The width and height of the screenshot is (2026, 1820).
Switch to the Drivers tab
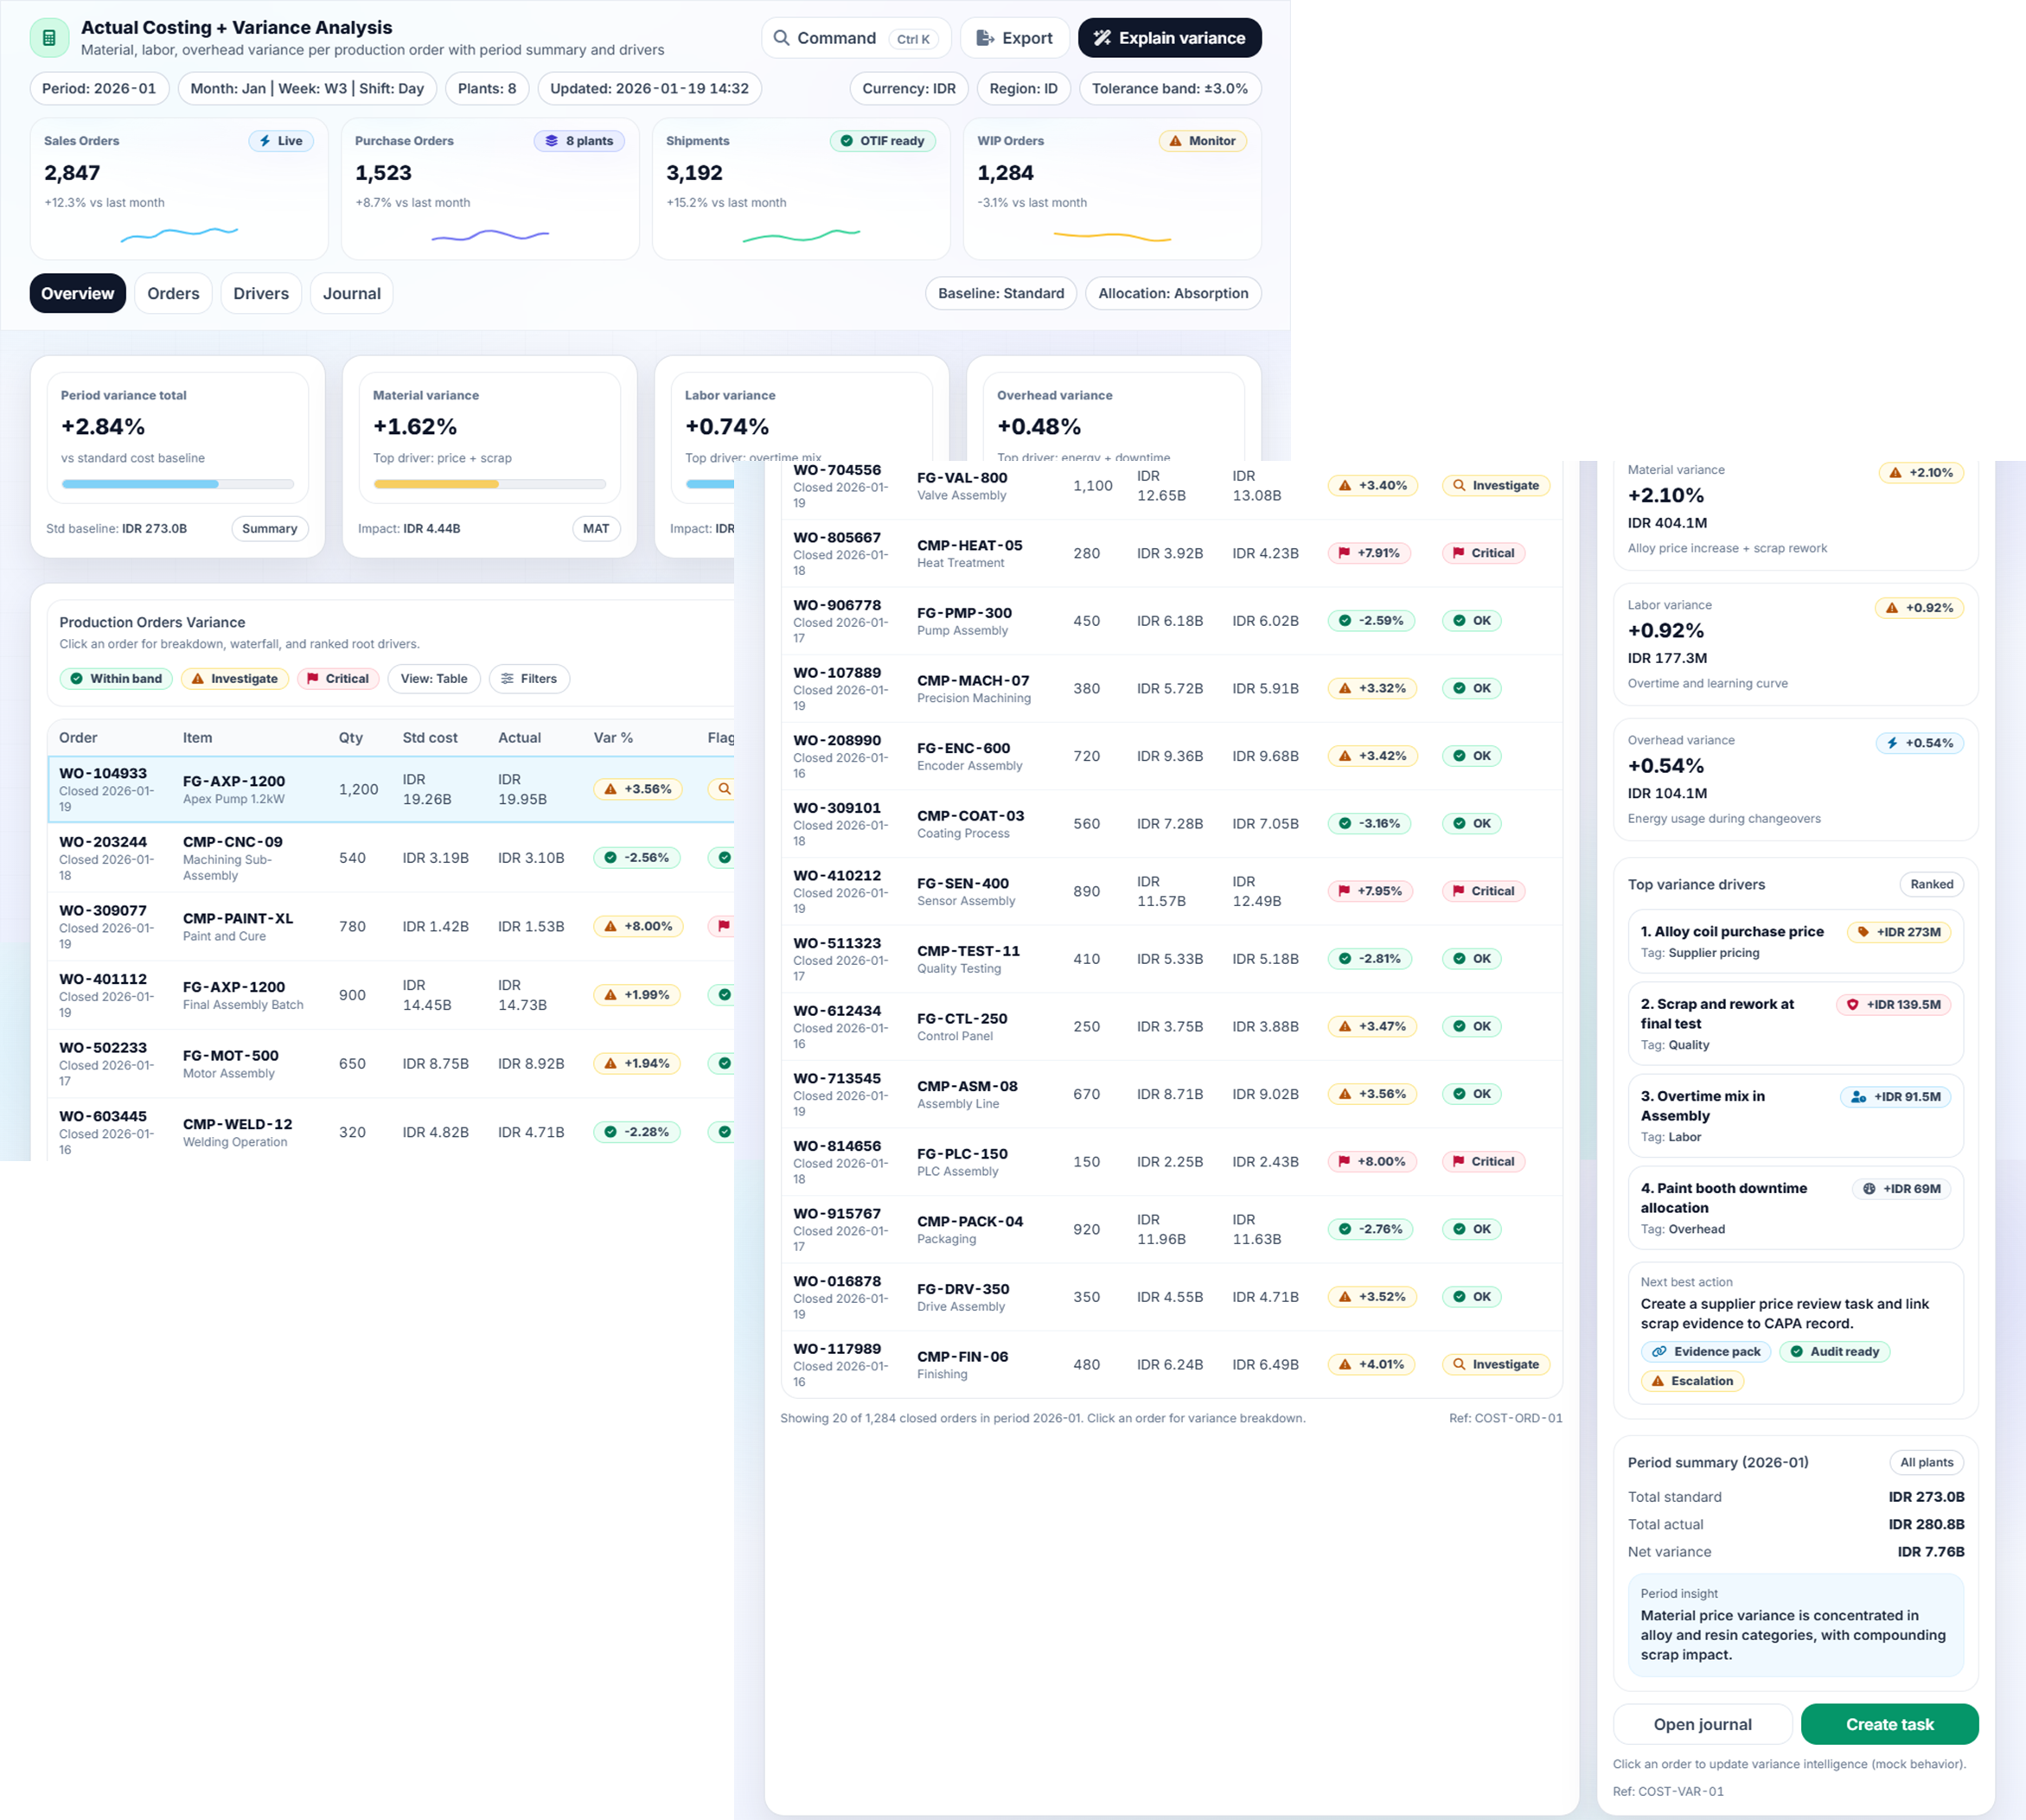point(261,294)
